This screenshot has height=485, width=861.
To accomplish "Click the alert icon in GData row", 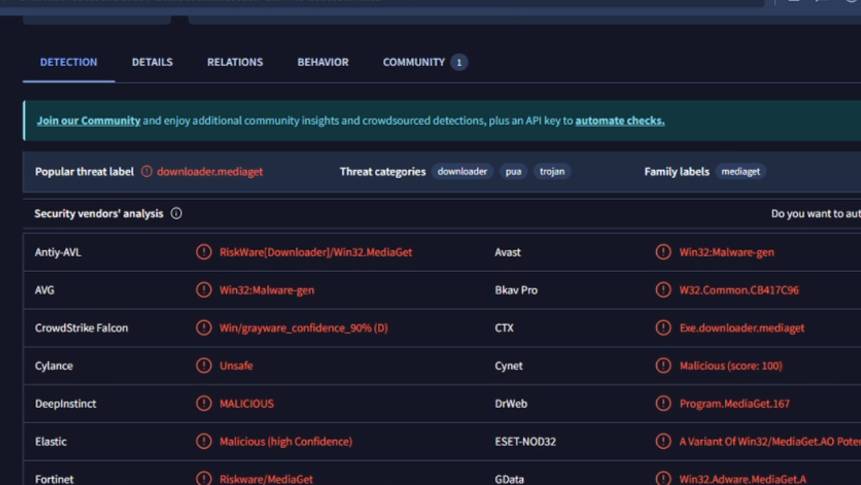I will (x=663, y=478).
